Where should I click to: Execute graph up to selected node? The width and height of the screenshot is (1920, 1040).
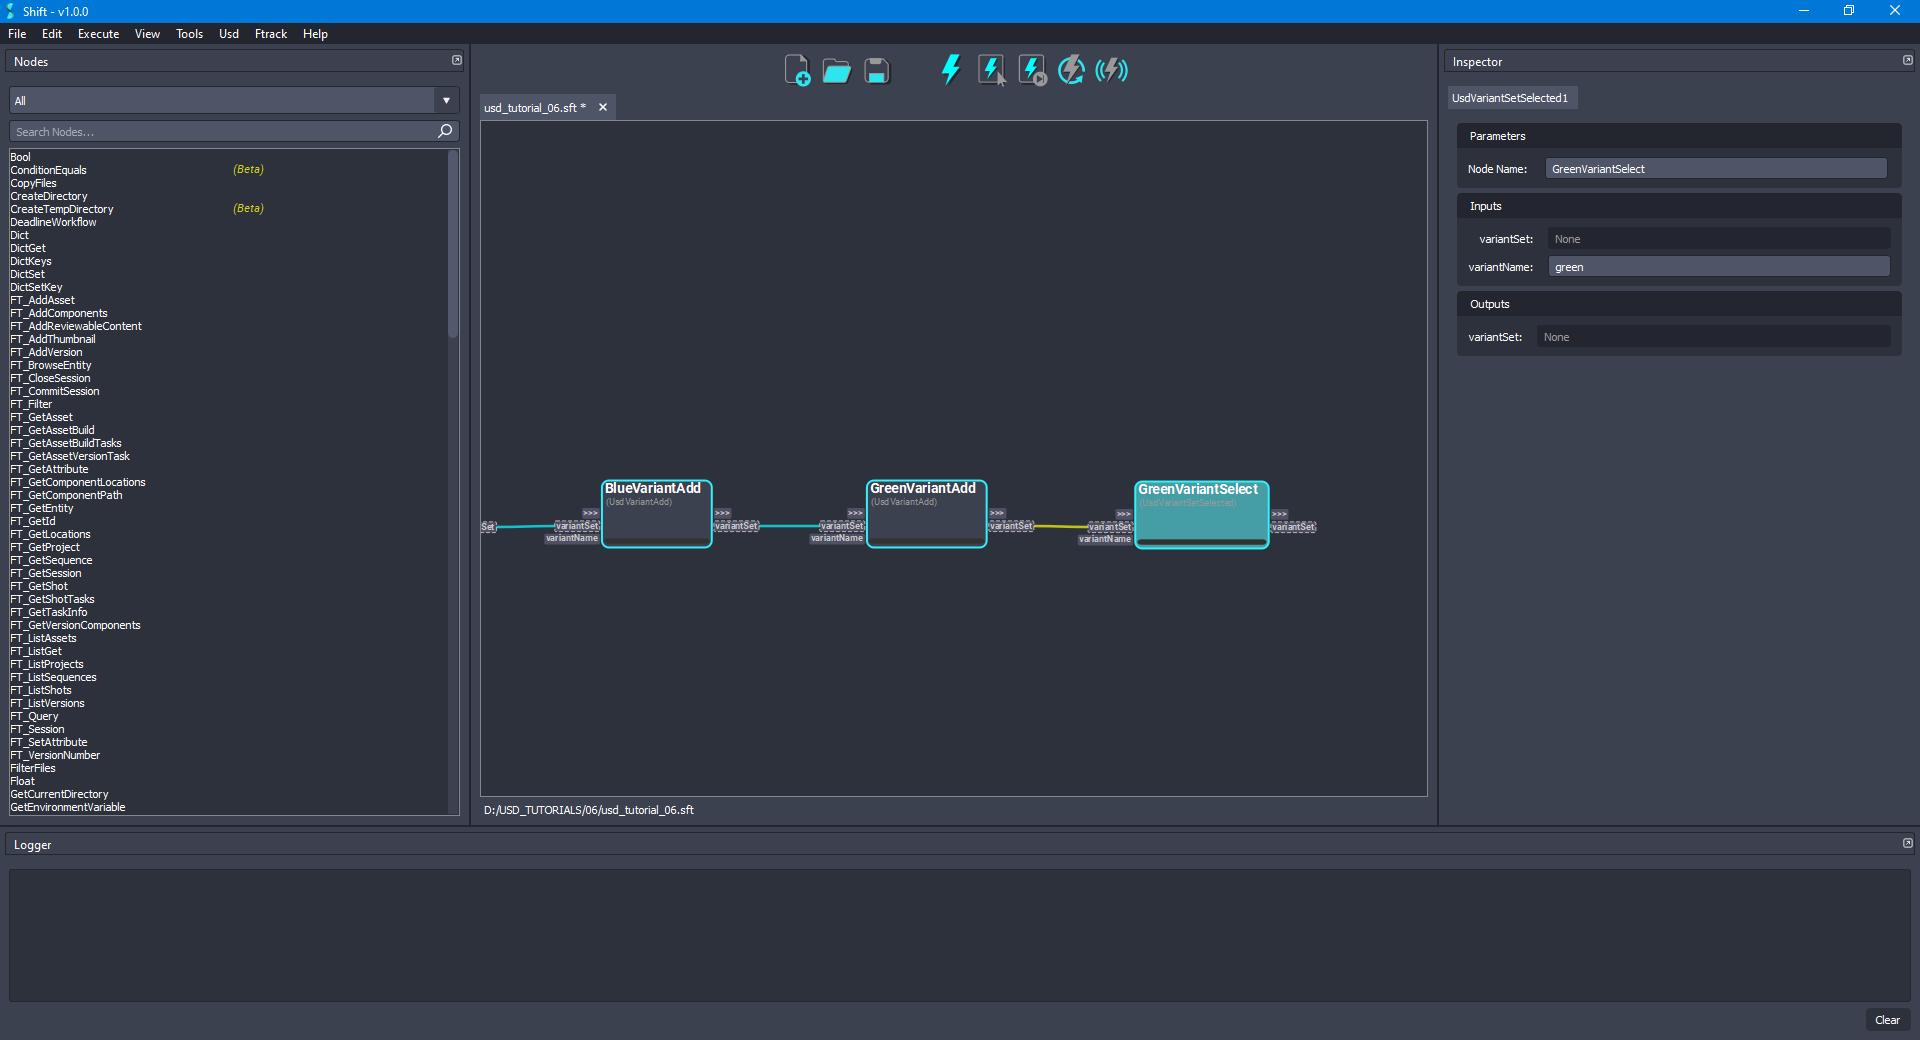click(x=1031, y=70)
